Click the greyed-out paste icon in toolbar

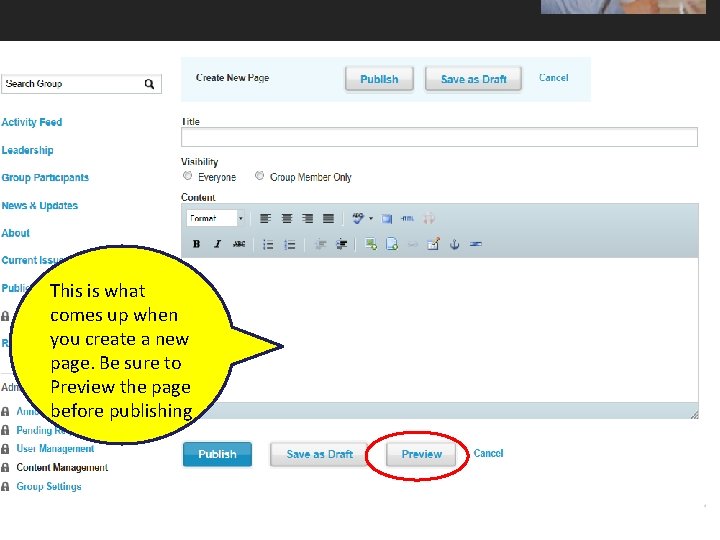click(428, 218)
